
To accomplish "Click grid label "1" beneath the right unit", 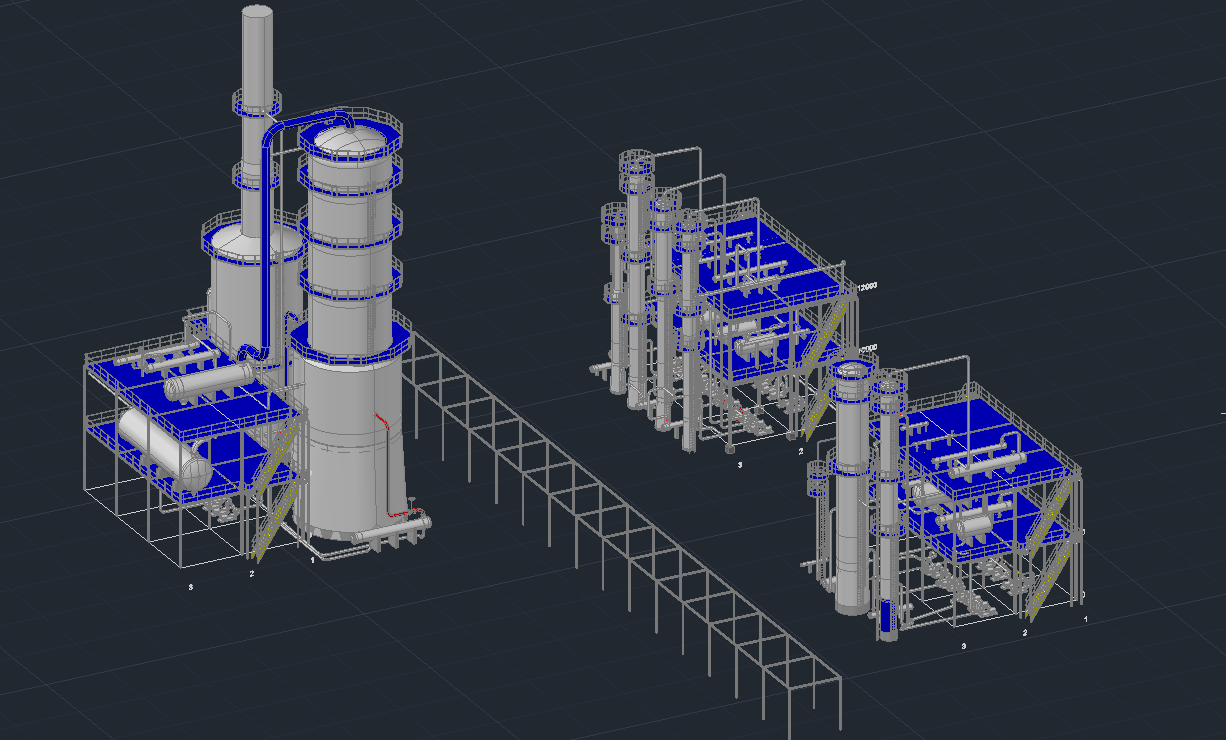I will 1086,620.
